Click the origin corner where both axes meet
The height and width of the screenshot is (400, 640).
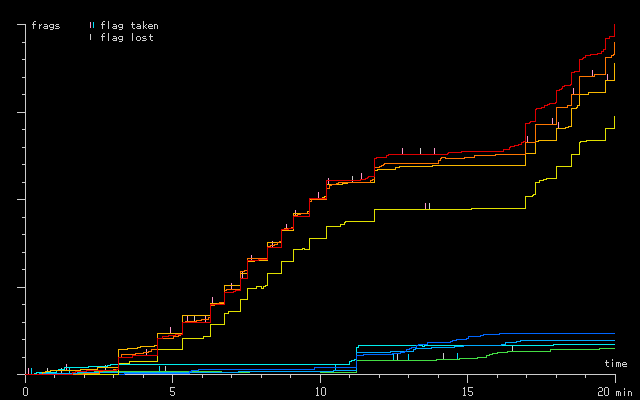tap(25, 375)
